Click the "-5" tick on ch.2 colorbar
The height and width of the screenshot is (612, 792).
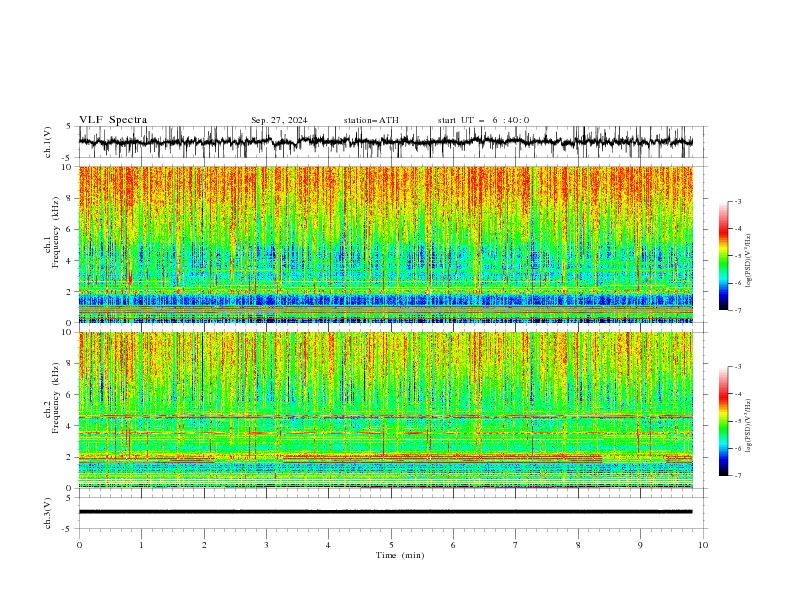click(x=738, y=421)
